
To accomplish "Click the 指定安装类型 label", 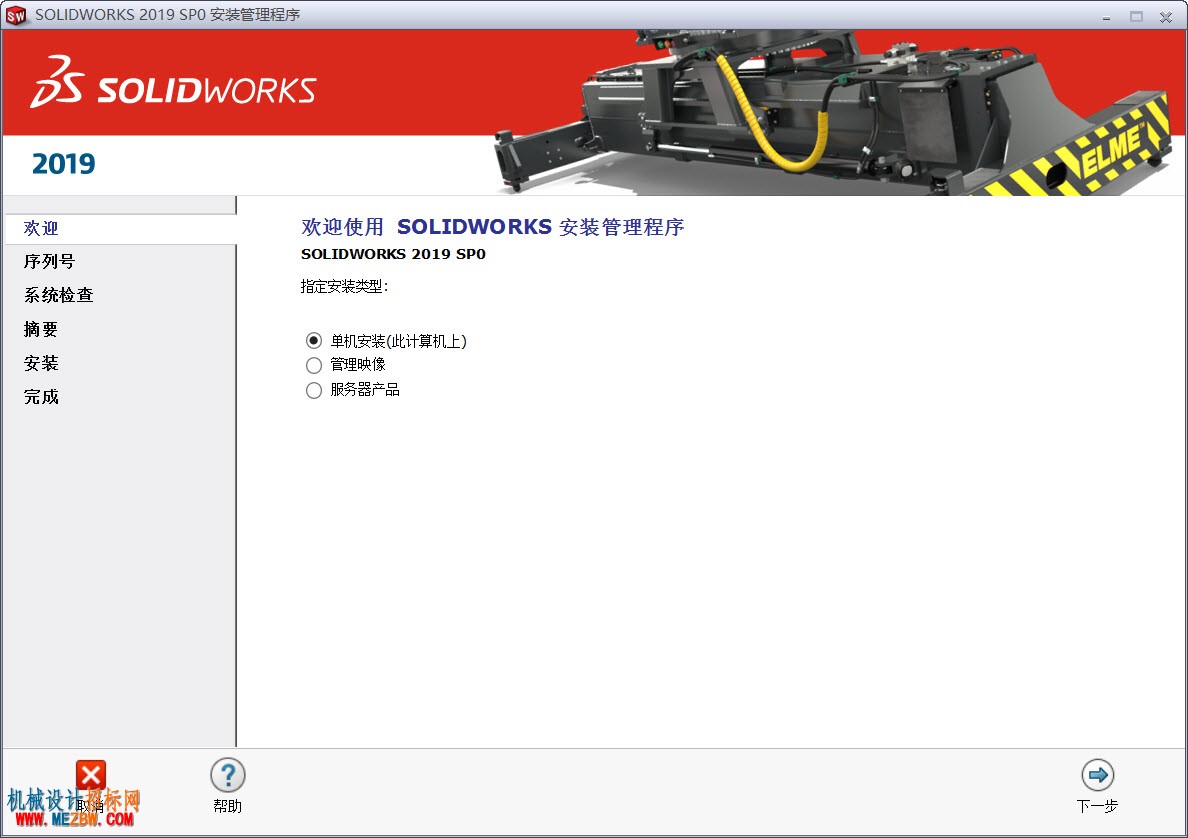I will coord(345,286).
